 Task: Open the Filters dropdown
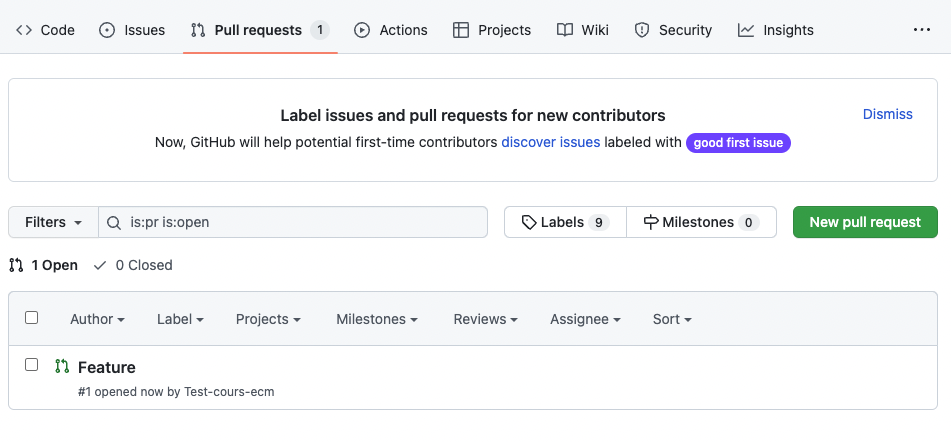coord(53,222)
